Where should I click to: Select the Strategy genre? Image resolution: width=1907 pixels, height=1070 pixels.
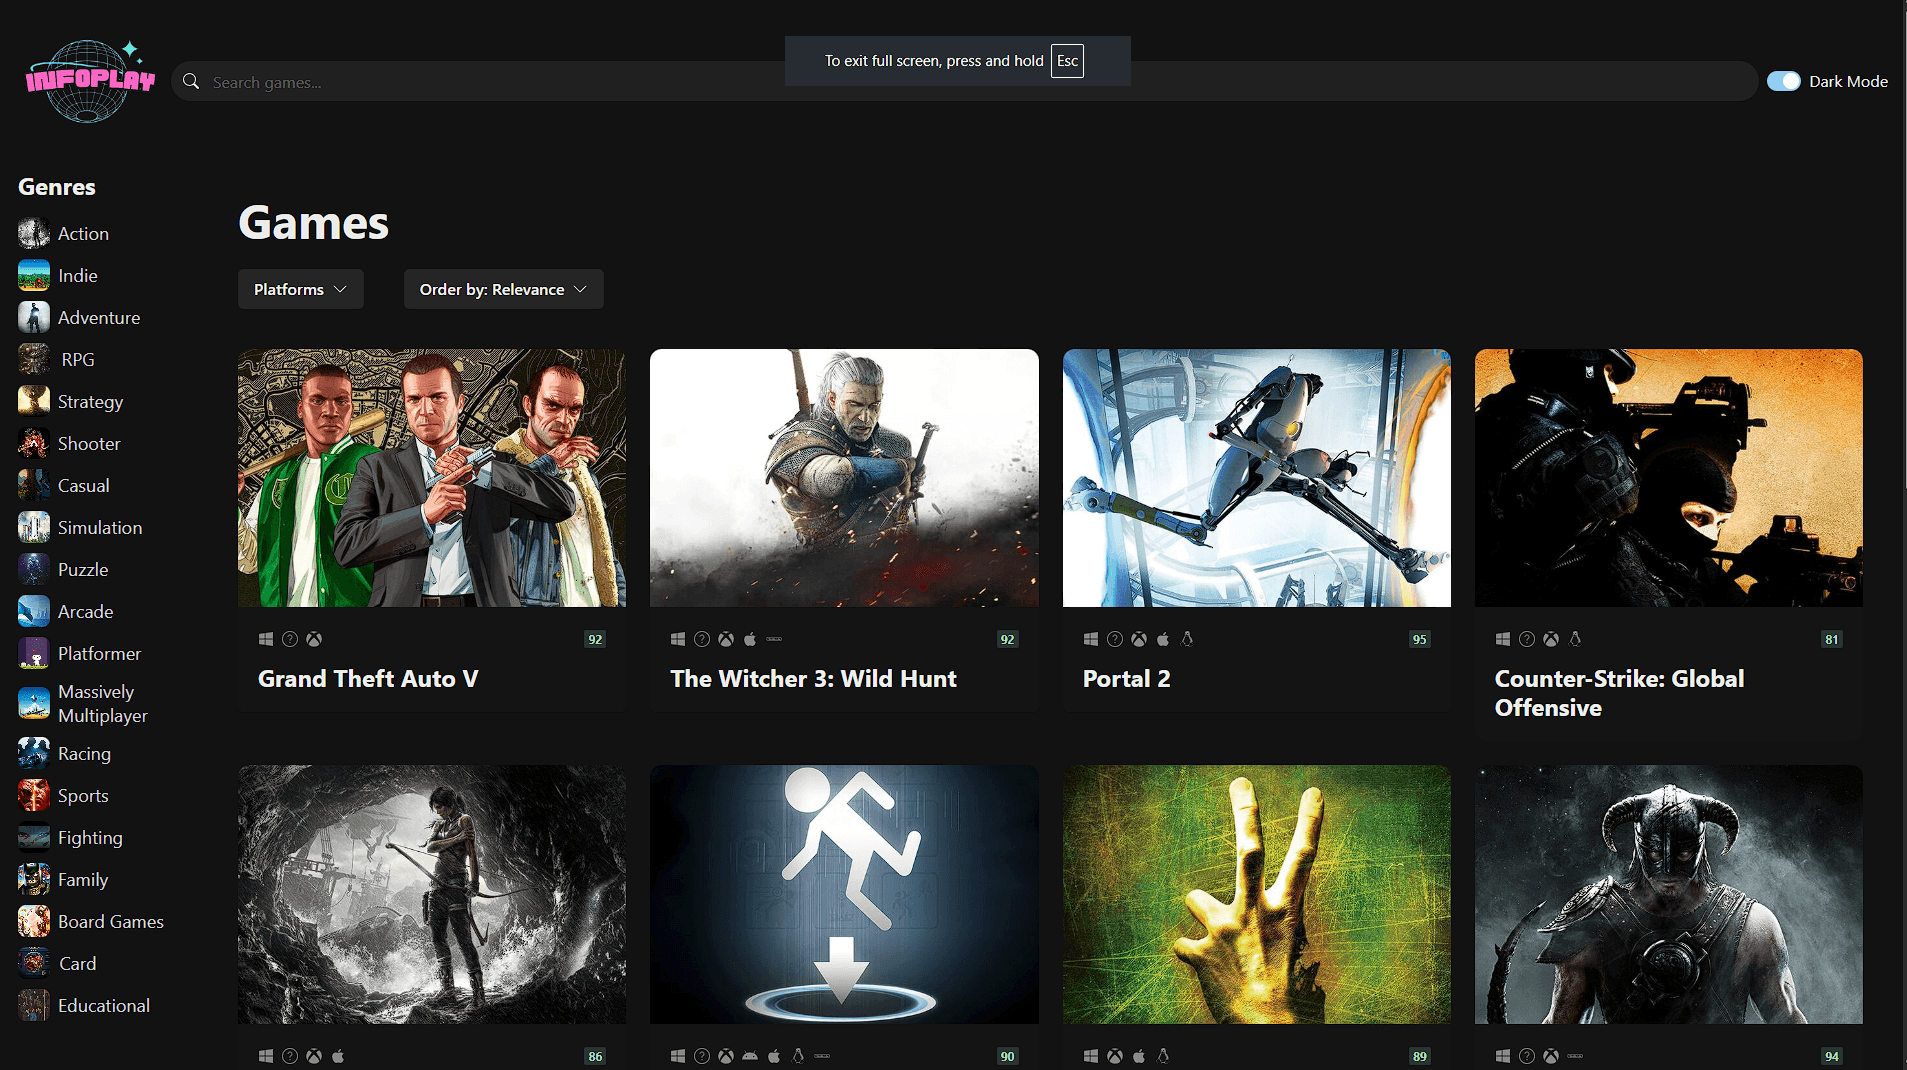coord(90,401)
